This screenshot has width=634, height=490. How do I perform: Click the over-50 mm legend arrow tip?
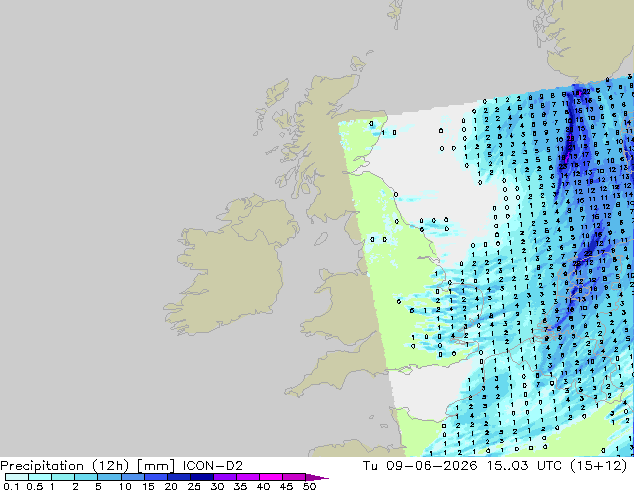coord(317,477)
